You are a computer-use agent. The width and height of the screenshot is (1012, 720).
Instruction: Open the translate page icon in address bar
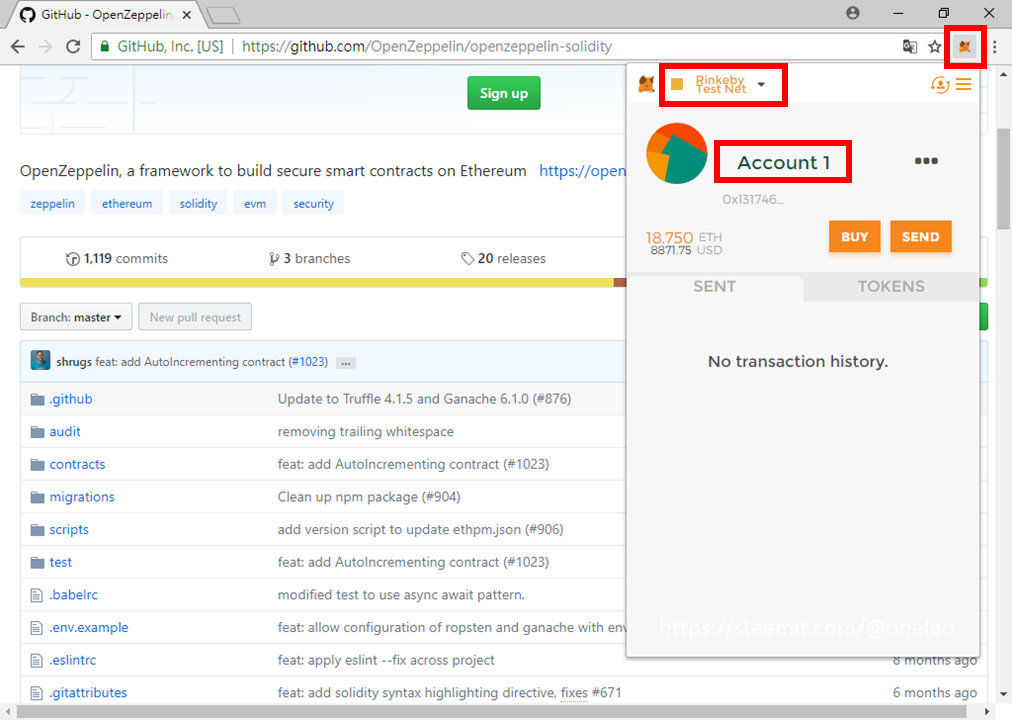click(x=910, y=46)
